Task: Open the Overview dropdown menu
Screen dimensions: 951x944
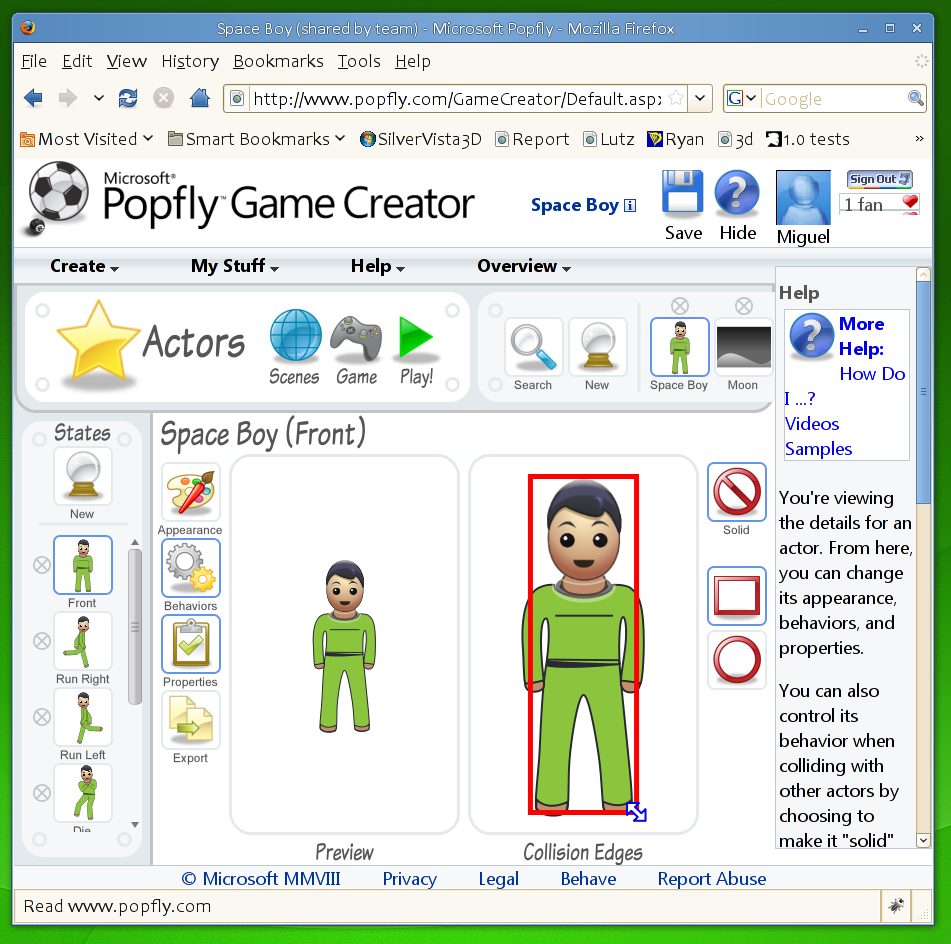Action: point(524,266)
